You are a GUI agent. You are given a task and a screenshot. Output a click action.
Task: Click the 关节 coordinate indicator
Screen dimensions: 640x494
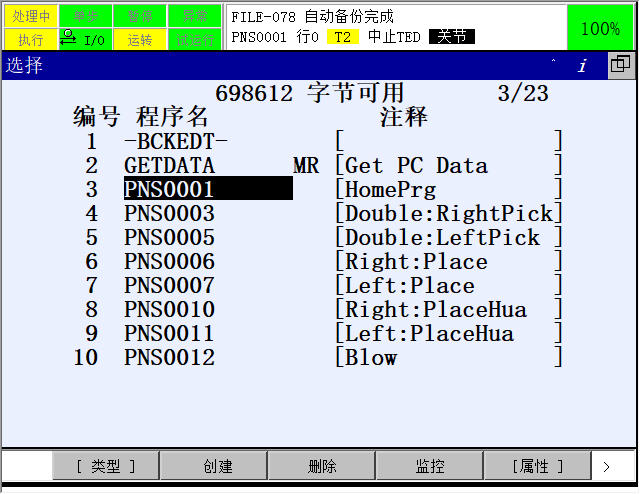pyautogui.click(x=452, y=37)
